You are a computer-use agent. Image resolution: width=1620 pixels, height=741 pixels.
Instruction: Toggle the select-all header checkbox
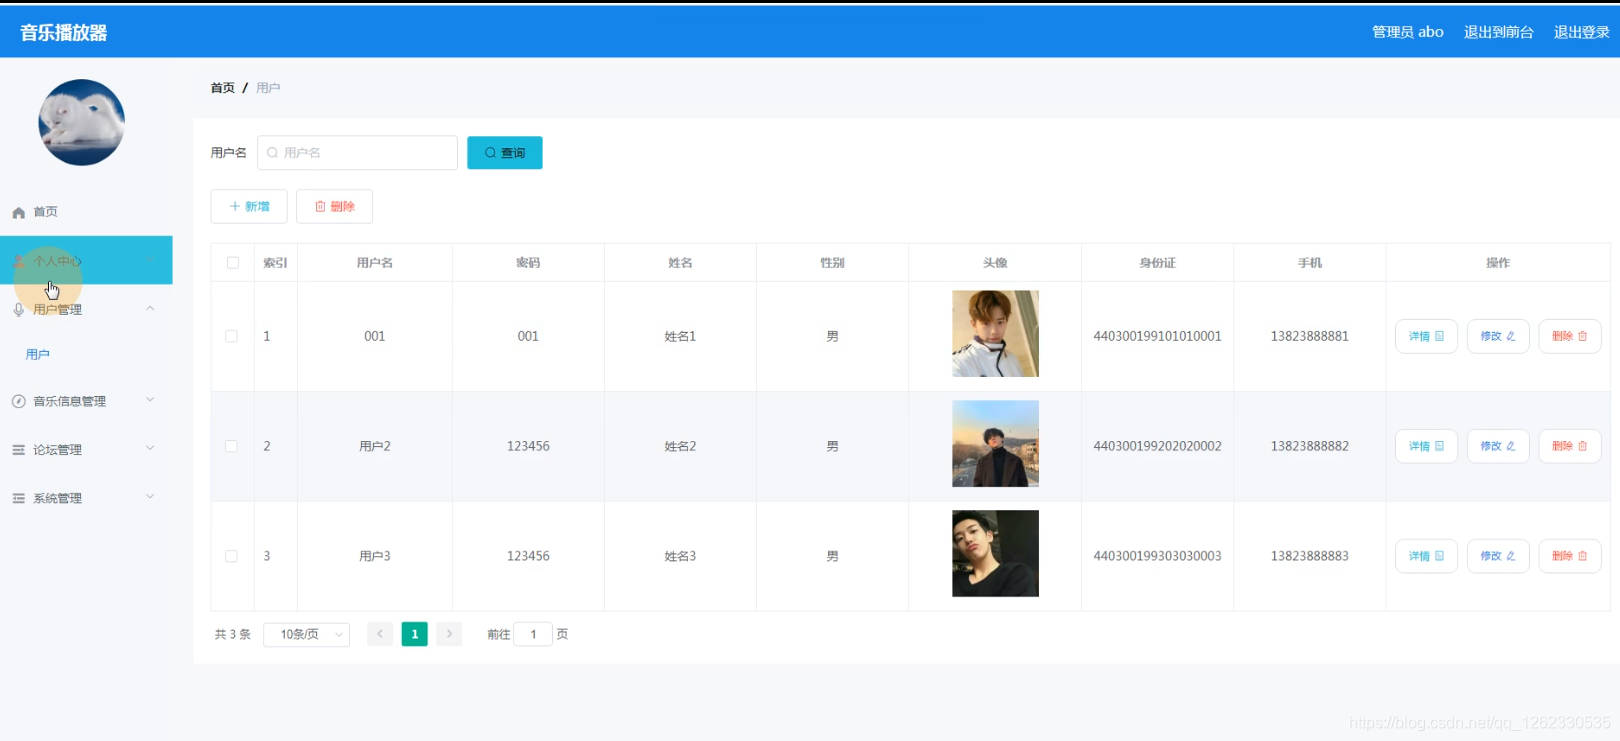coord(233,263)
